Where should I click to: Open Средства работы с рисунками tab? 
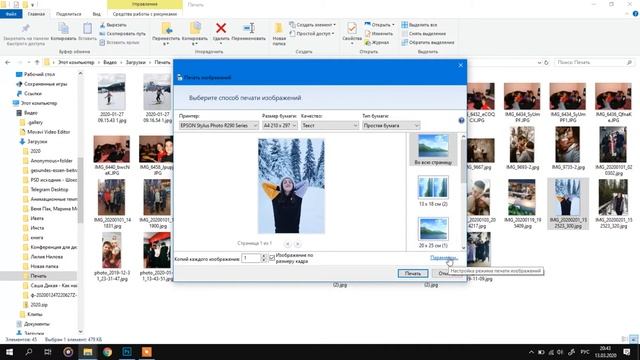[x=144, y=14]
